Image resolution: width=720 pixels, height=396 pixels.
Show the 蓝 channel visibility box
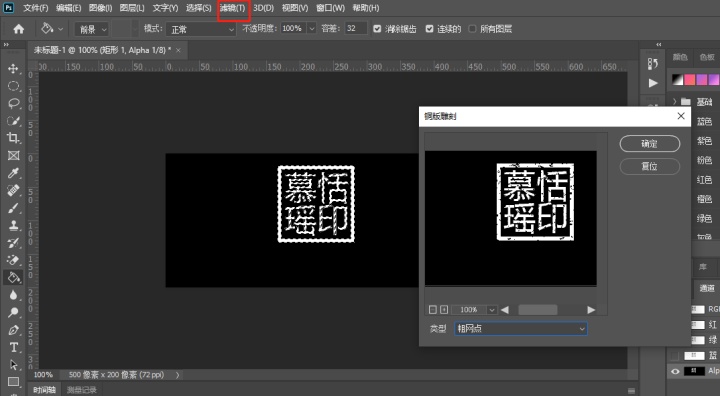tap(675, 356)
